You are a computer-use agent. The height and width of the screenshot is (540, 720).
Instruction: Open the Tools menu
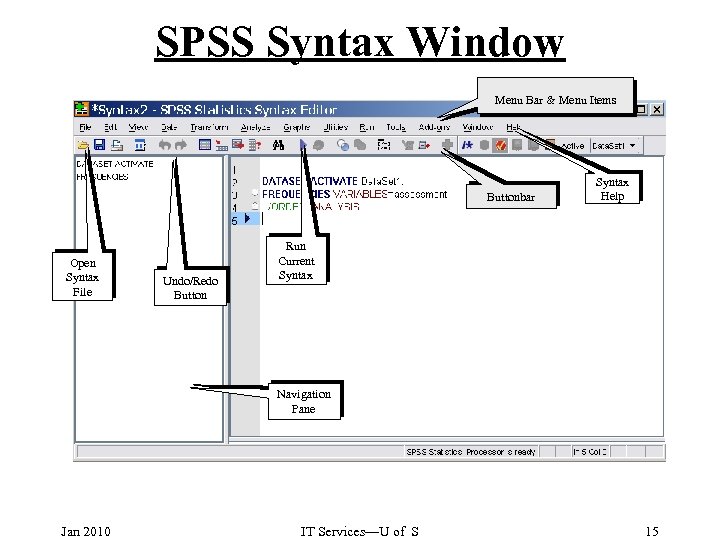click(x=396, y=127)
